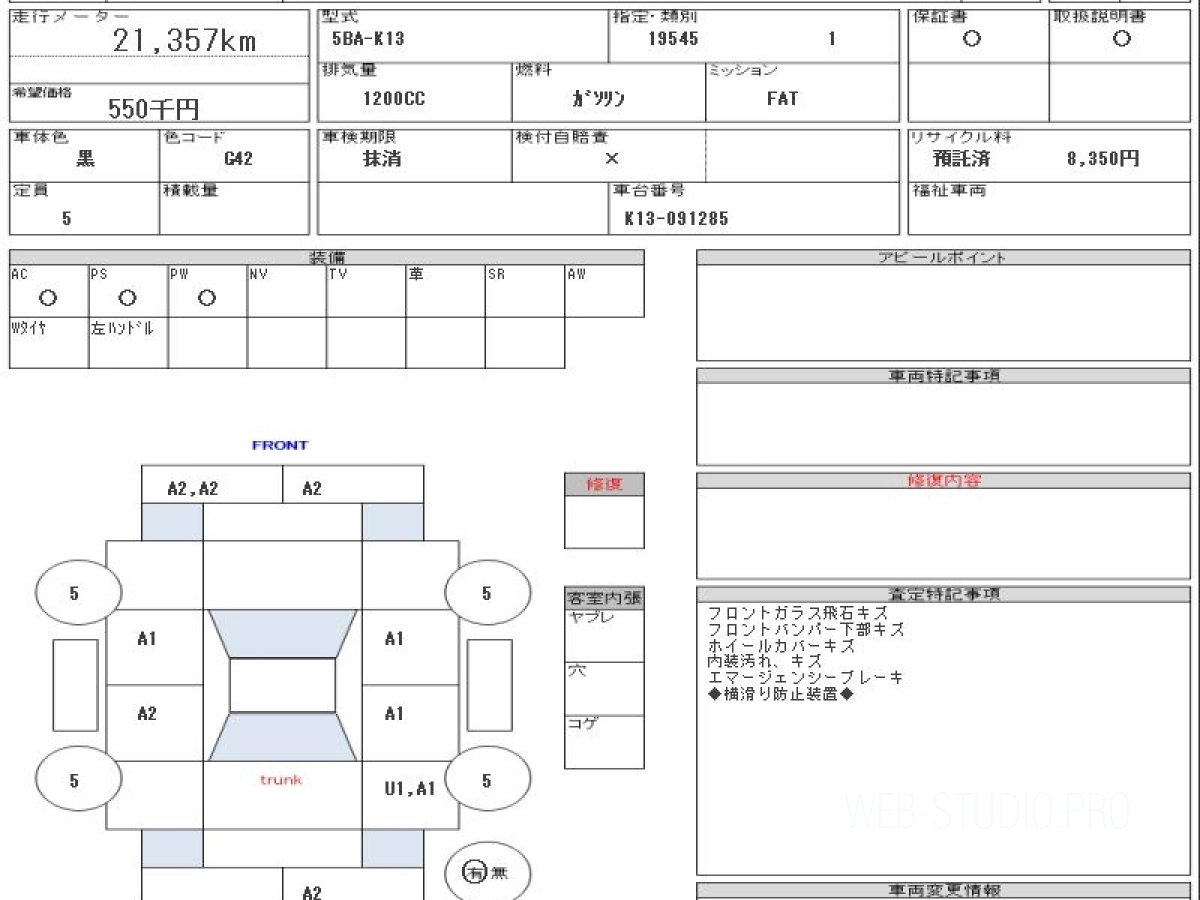Click the U1,A1 damage mark
This screenshot has width=1200, height=900.
tap(410, 789)
